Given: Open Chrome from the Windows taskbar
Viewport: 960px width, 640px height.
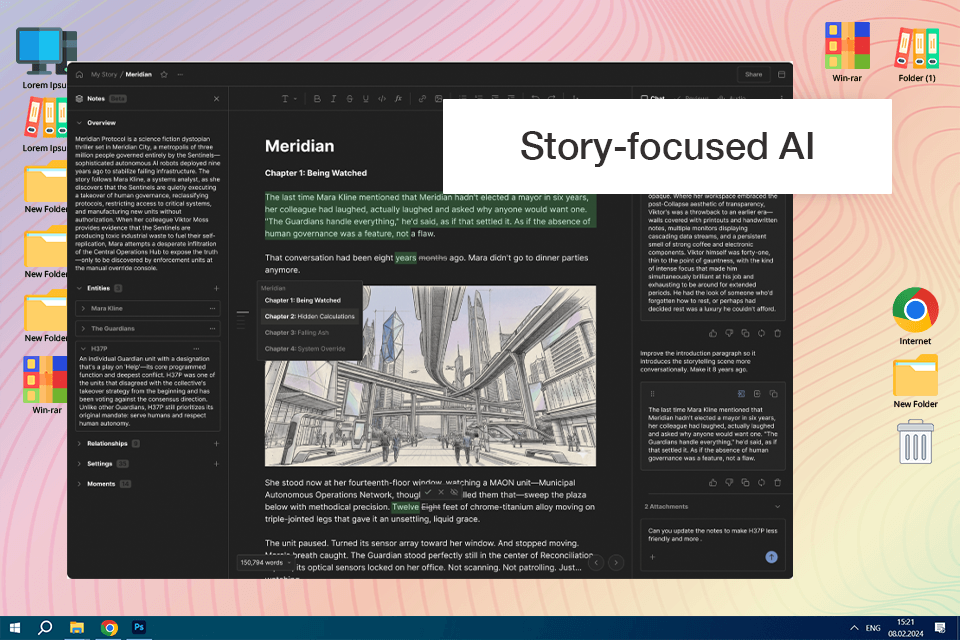Looking at the screenshot, I should (x=110, y=628).
